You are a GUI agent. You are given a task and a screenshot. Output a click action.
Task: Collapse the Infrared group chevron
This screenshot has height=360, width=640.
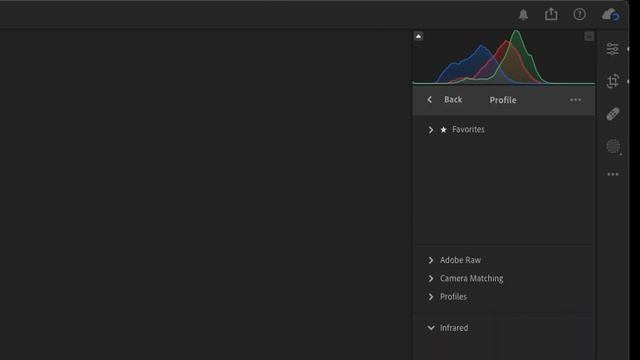431,328
